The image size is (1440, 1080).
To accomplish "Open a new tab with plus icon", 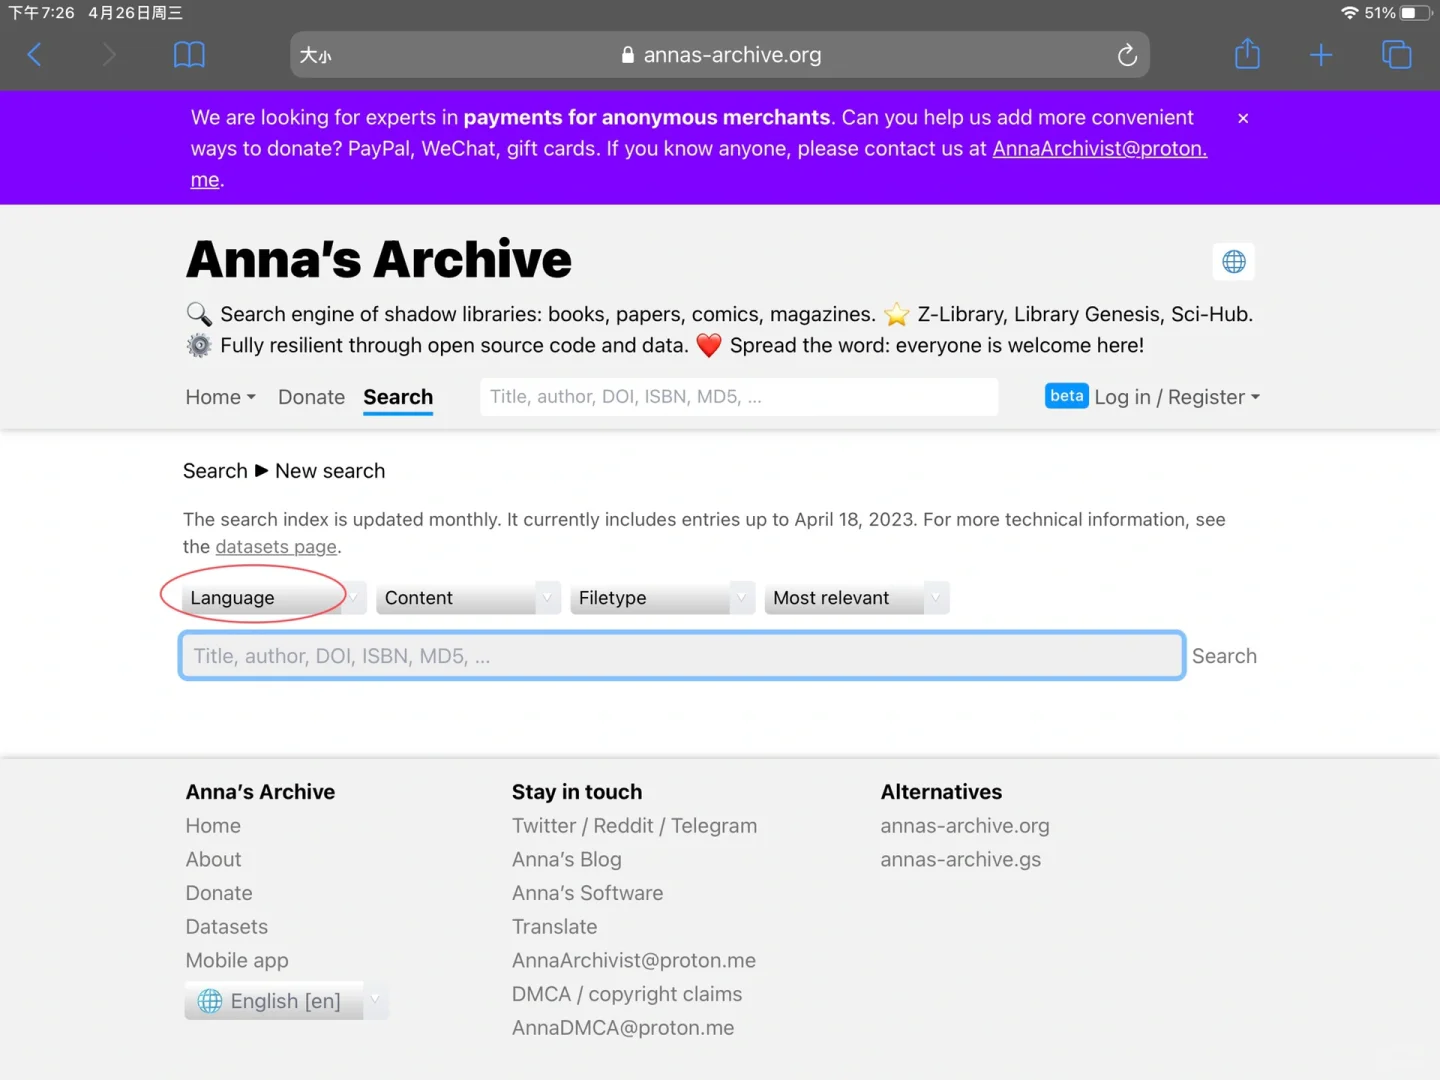I will pos(1321,55).
